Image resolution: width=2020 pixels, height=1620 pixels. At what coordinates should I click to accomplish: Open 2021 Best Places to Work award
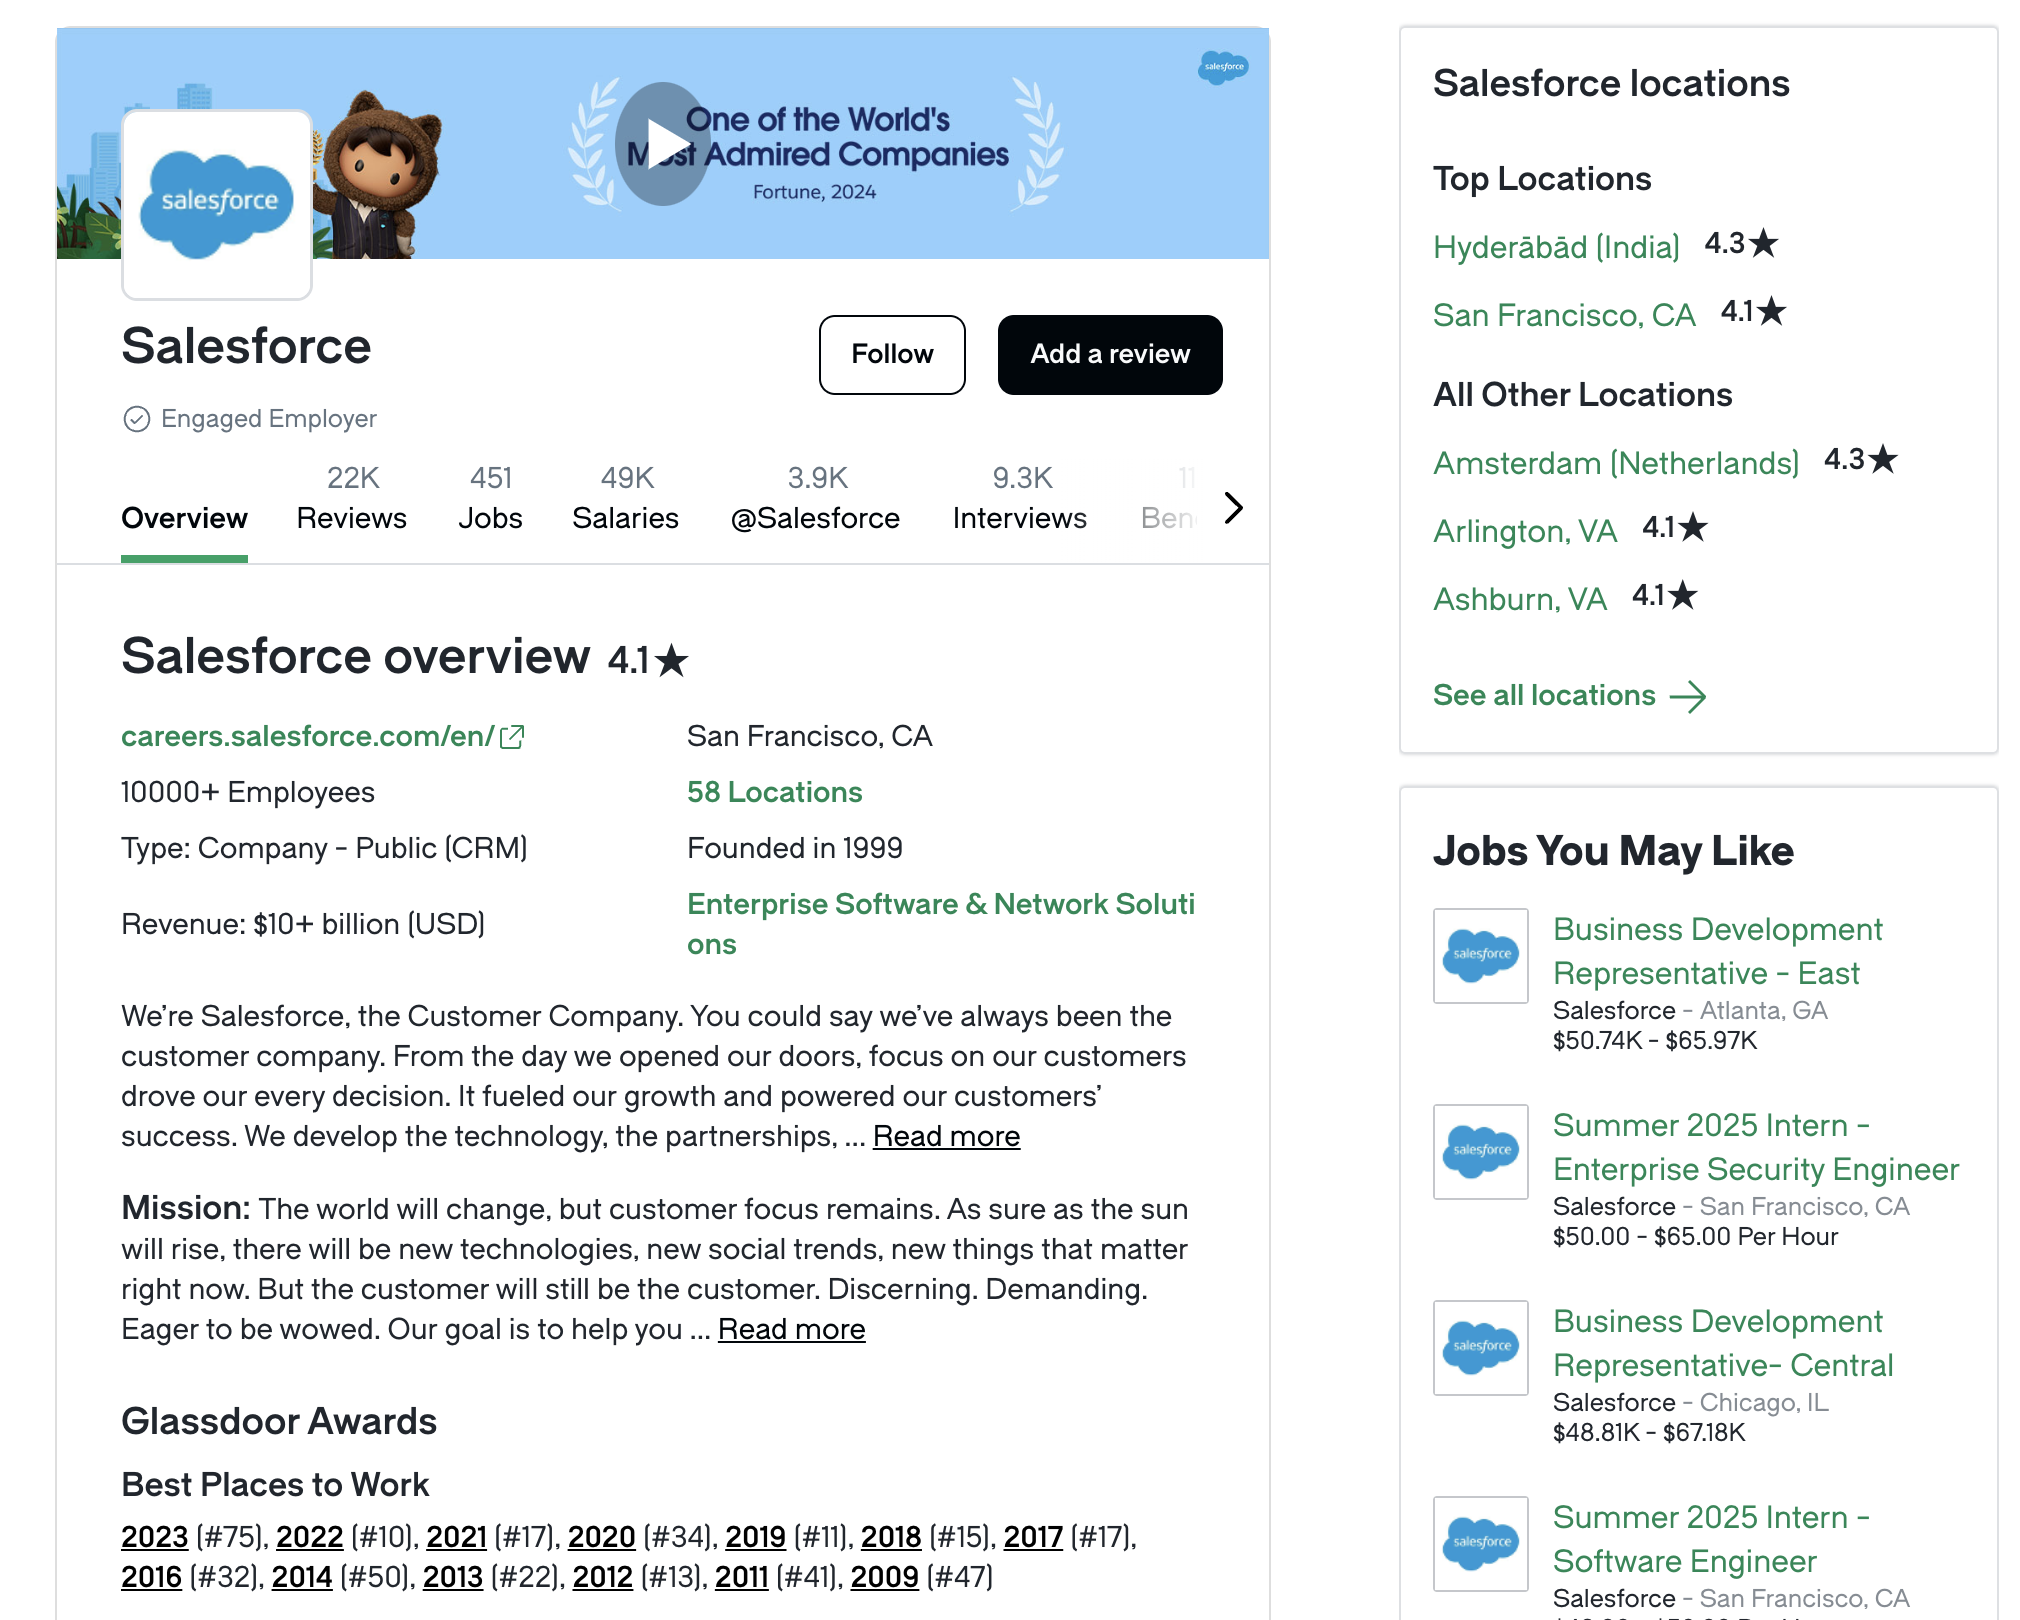(457, 1537)
